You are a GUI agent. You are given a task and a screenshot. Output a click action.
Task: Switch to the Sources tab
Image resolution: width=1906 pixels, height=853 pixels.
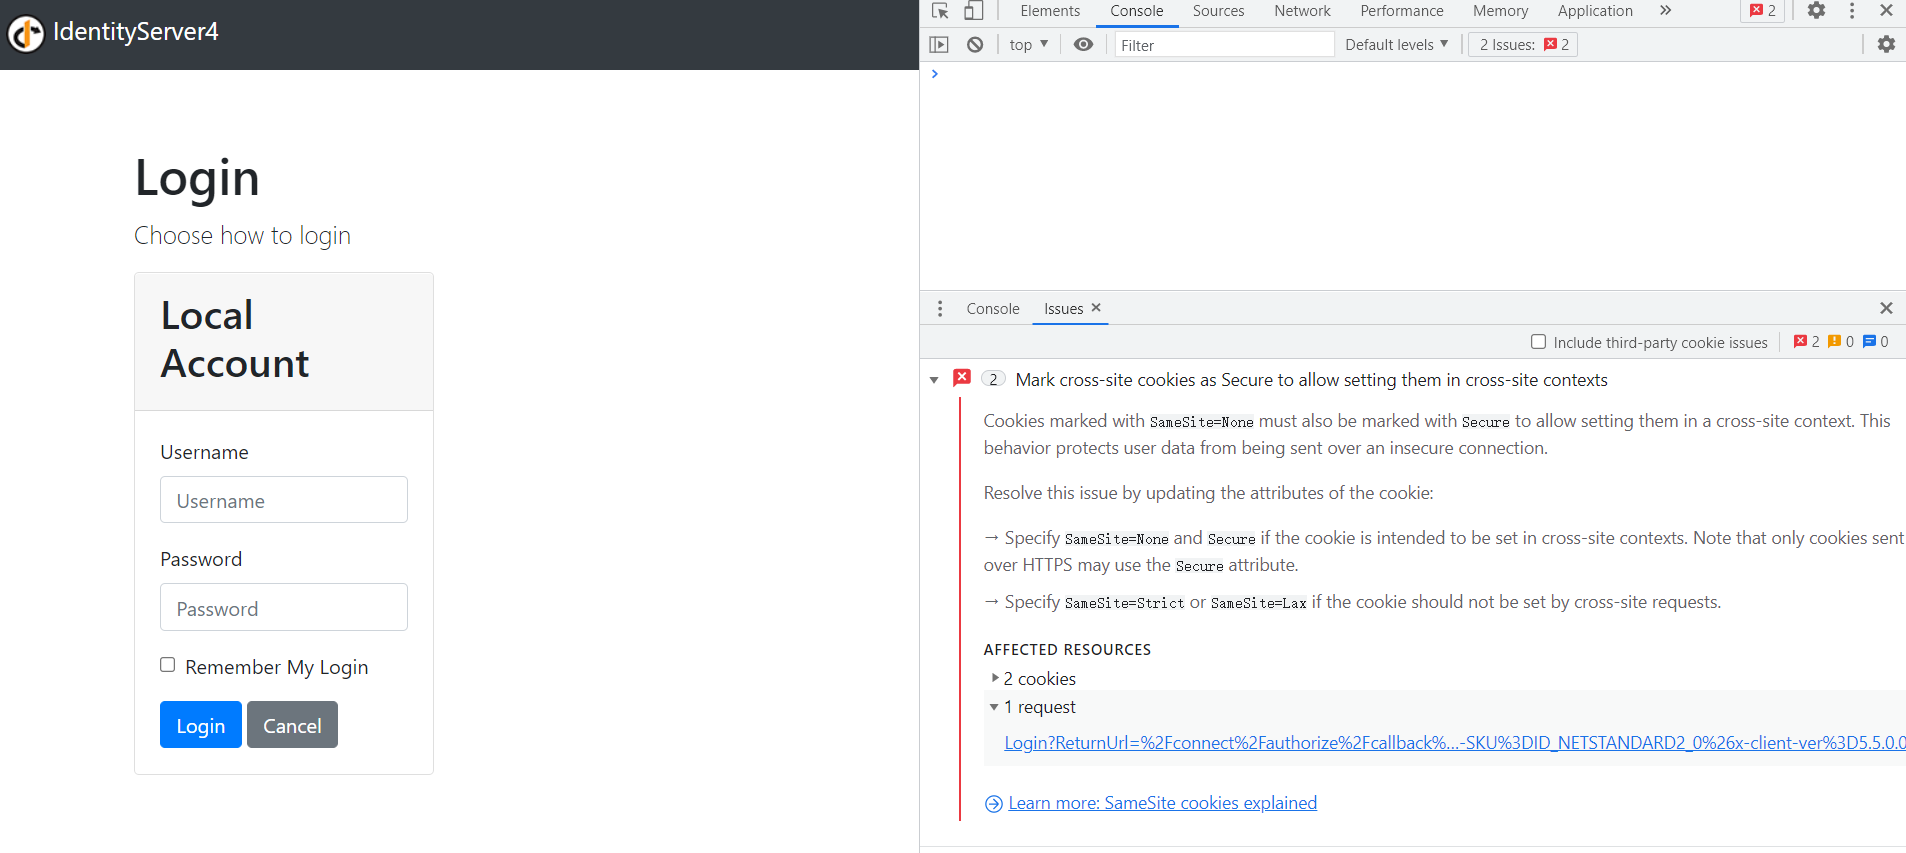pos(1218,11)
